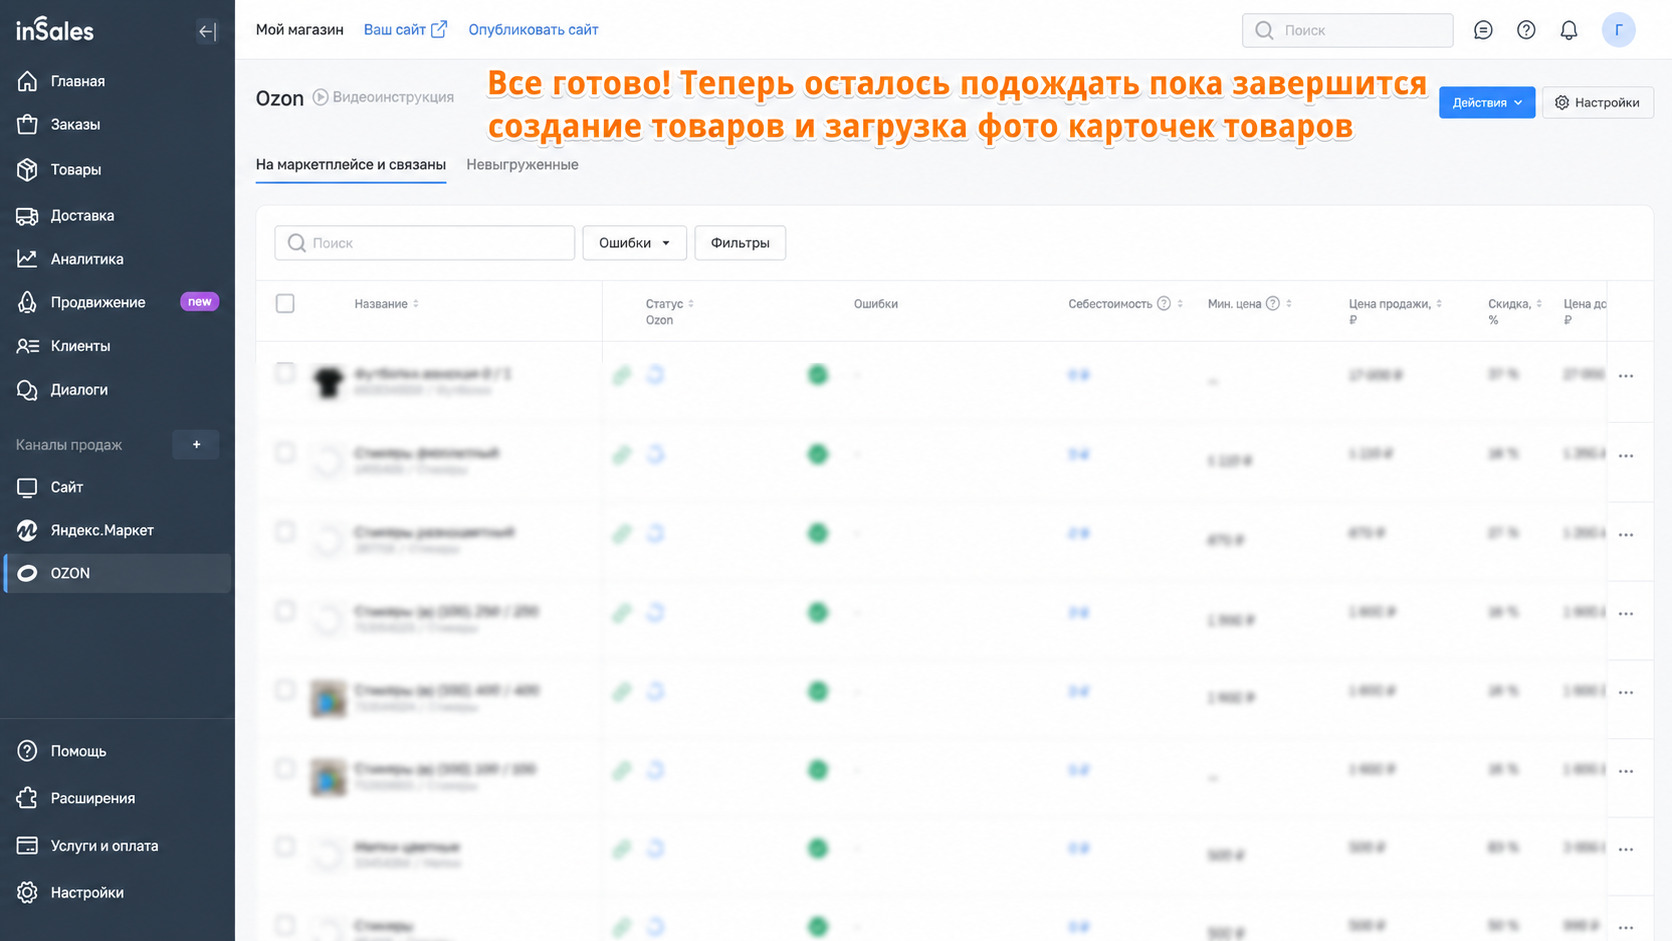Open the user avatar Г menu

coord(1618,30)
